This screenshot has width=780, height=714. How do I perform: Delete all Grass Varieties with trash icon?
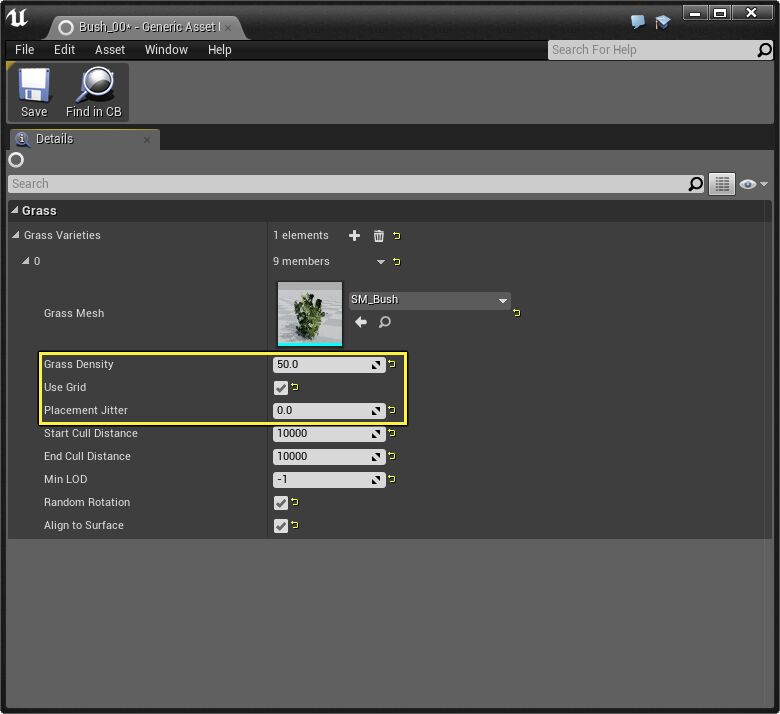coord(379,236)
